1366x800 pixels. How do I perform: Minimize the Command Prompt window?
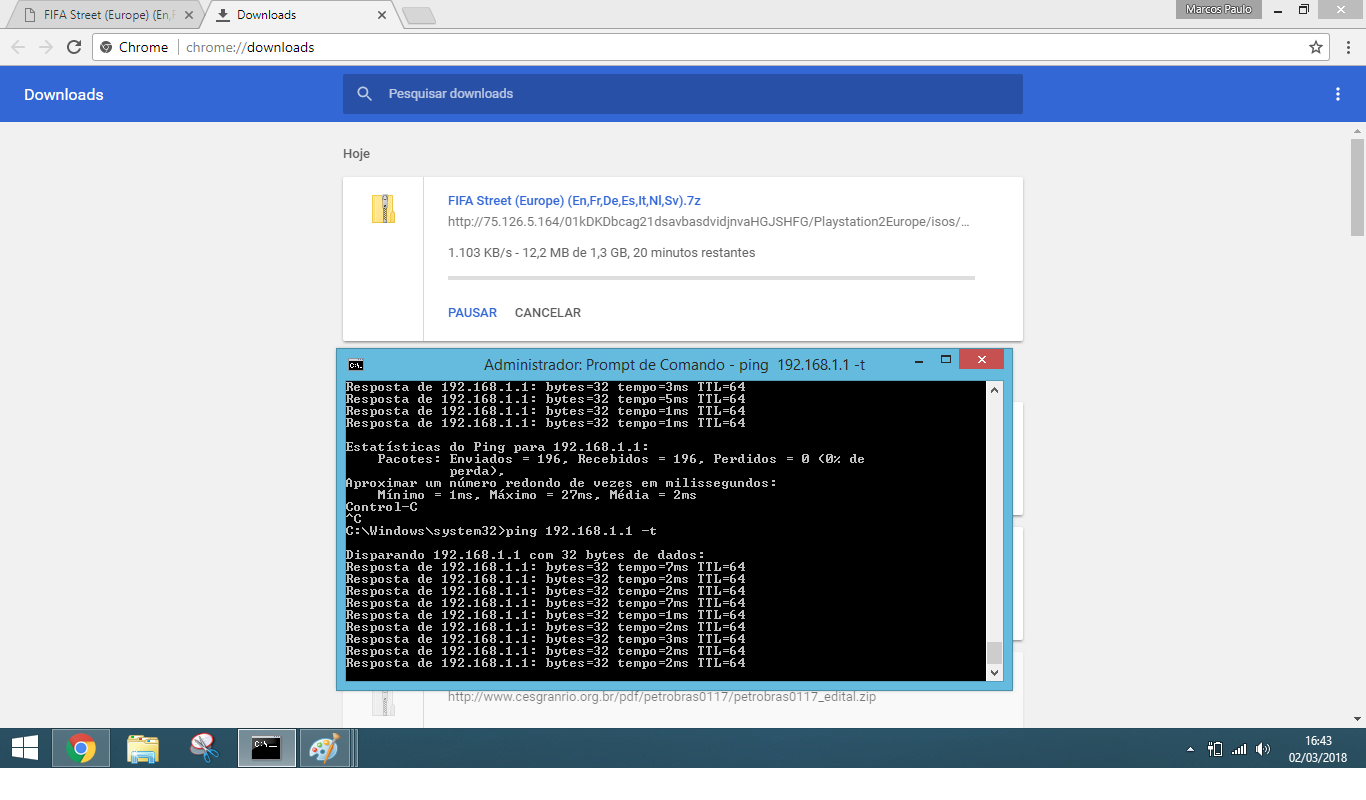tap(918, 360)
